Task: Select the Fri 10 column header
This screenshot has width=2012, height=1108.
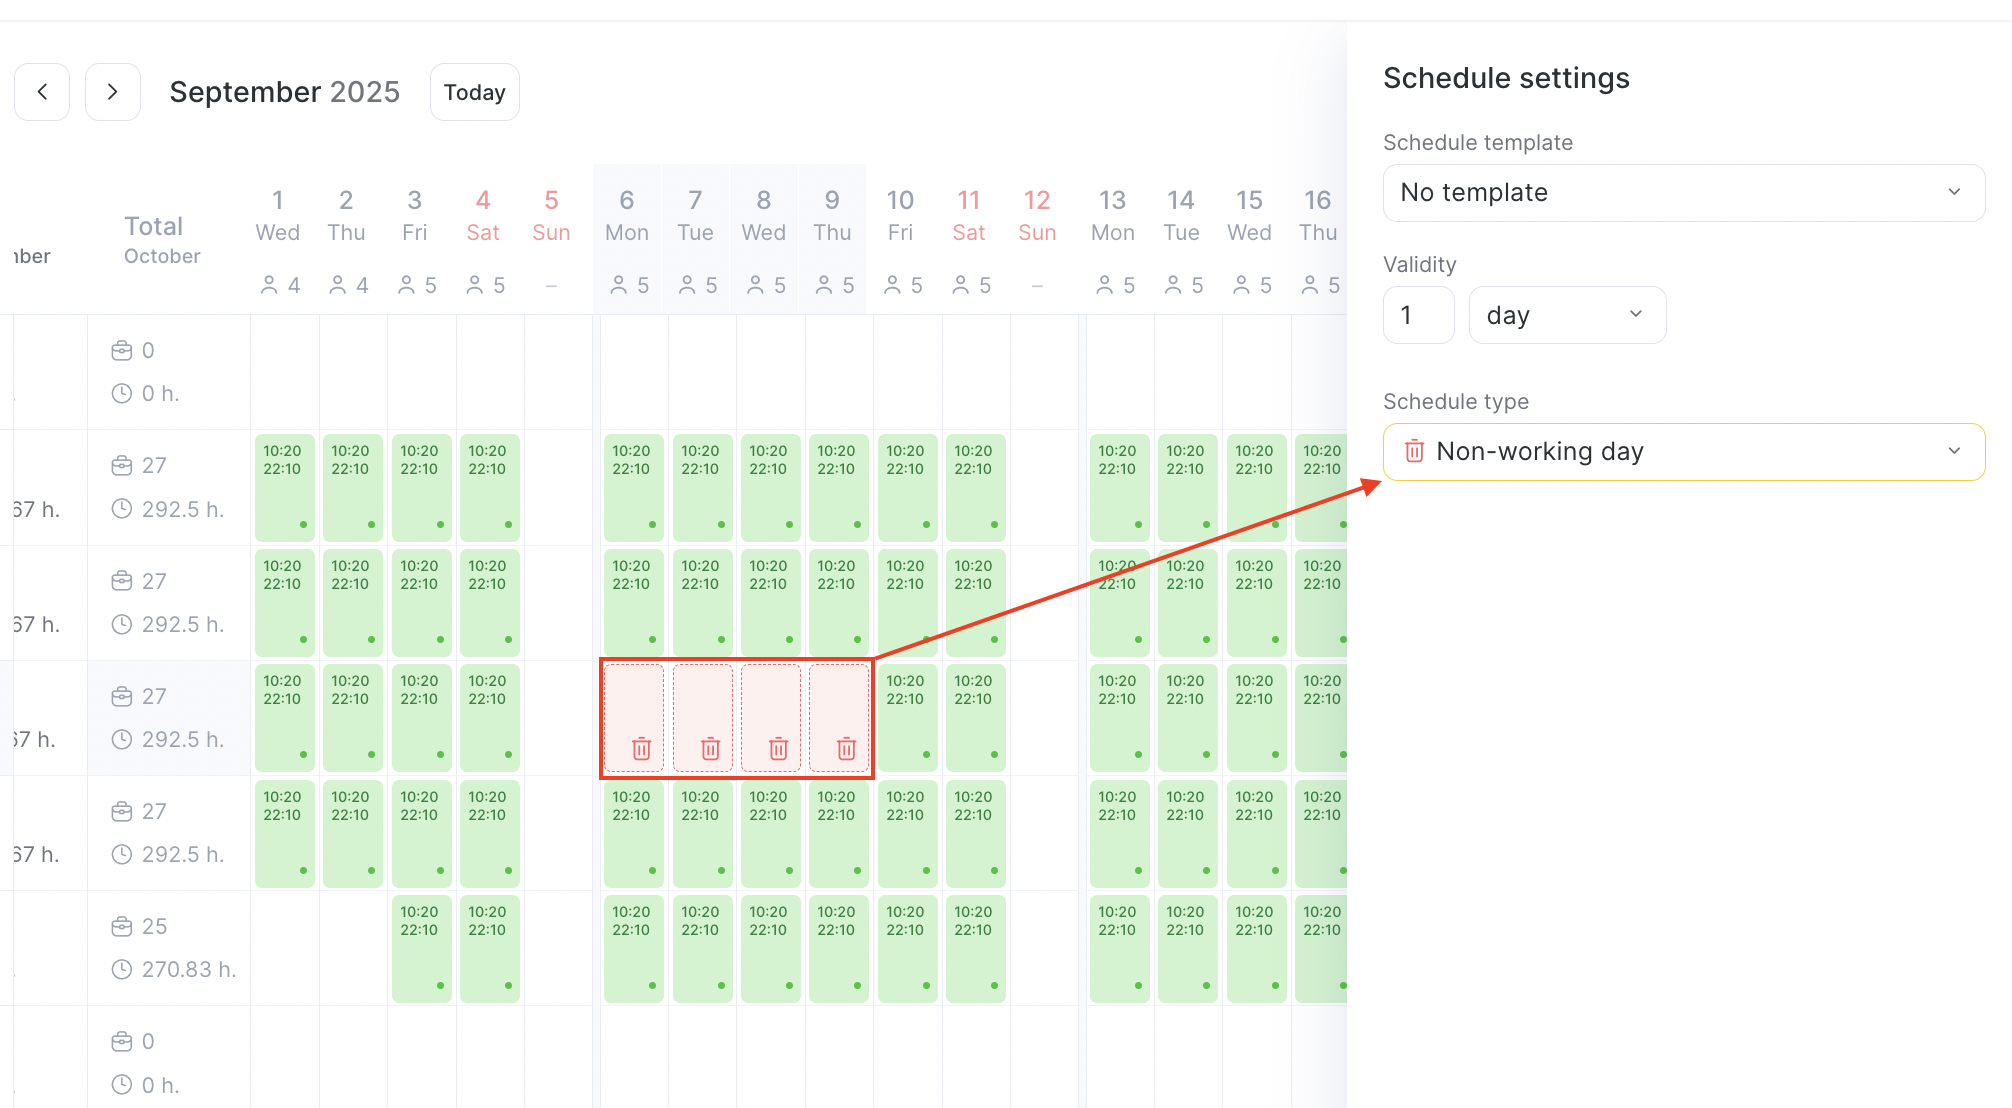Action: point(900,215)
